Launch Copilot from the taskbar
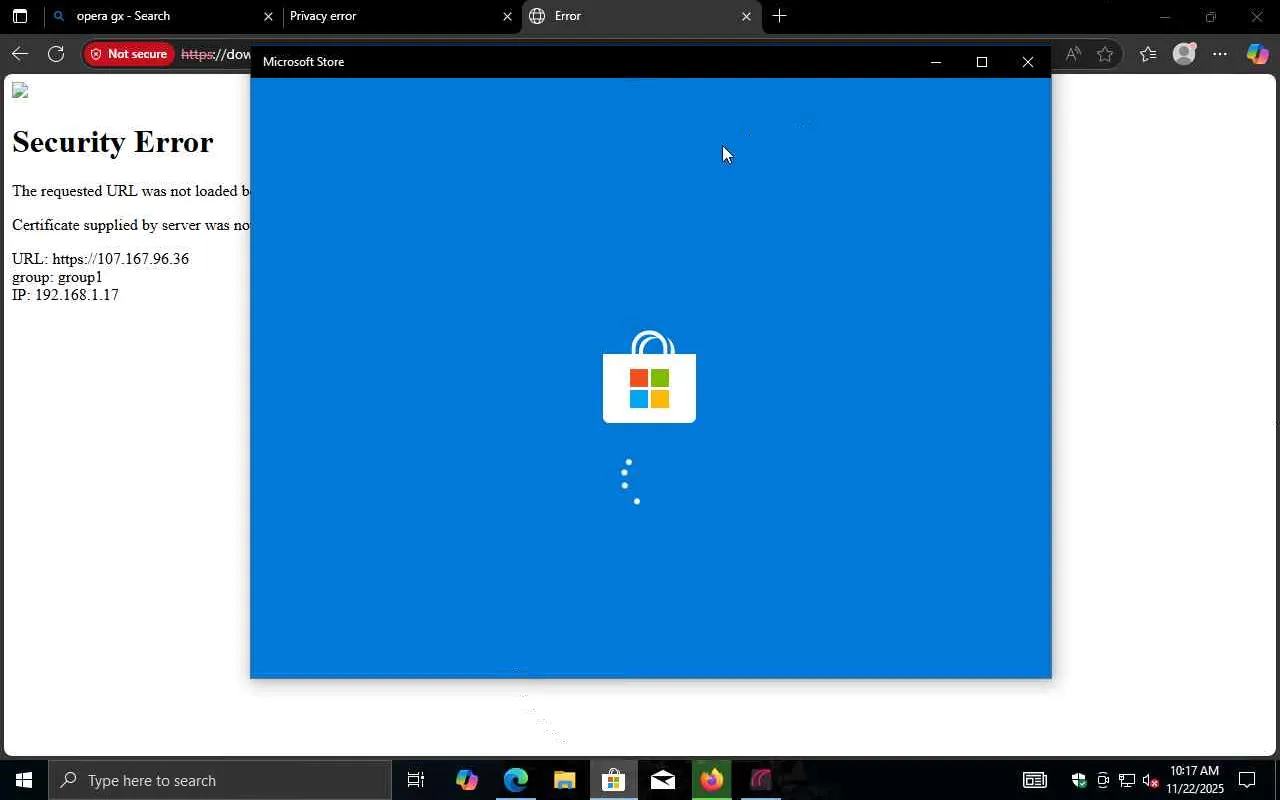The height and width of the screenshot is (800, 1280). click(x=466, y=780)
